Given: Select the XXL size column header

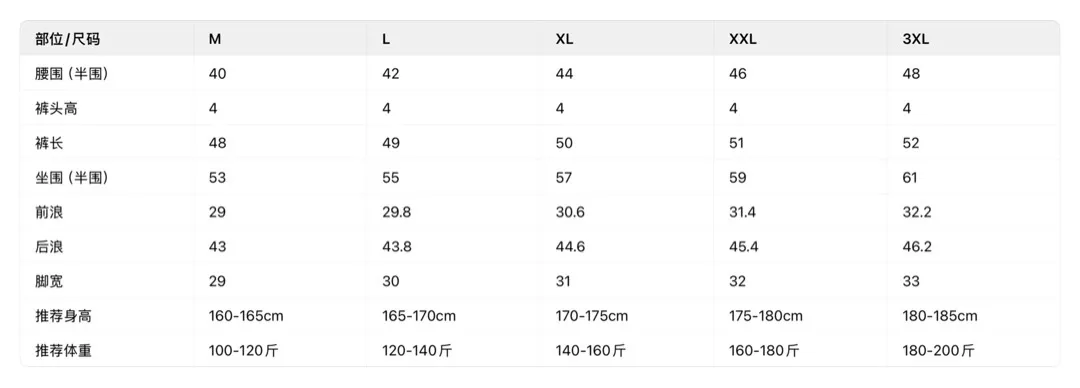Looking at the screenshot, I should (742, 39).
